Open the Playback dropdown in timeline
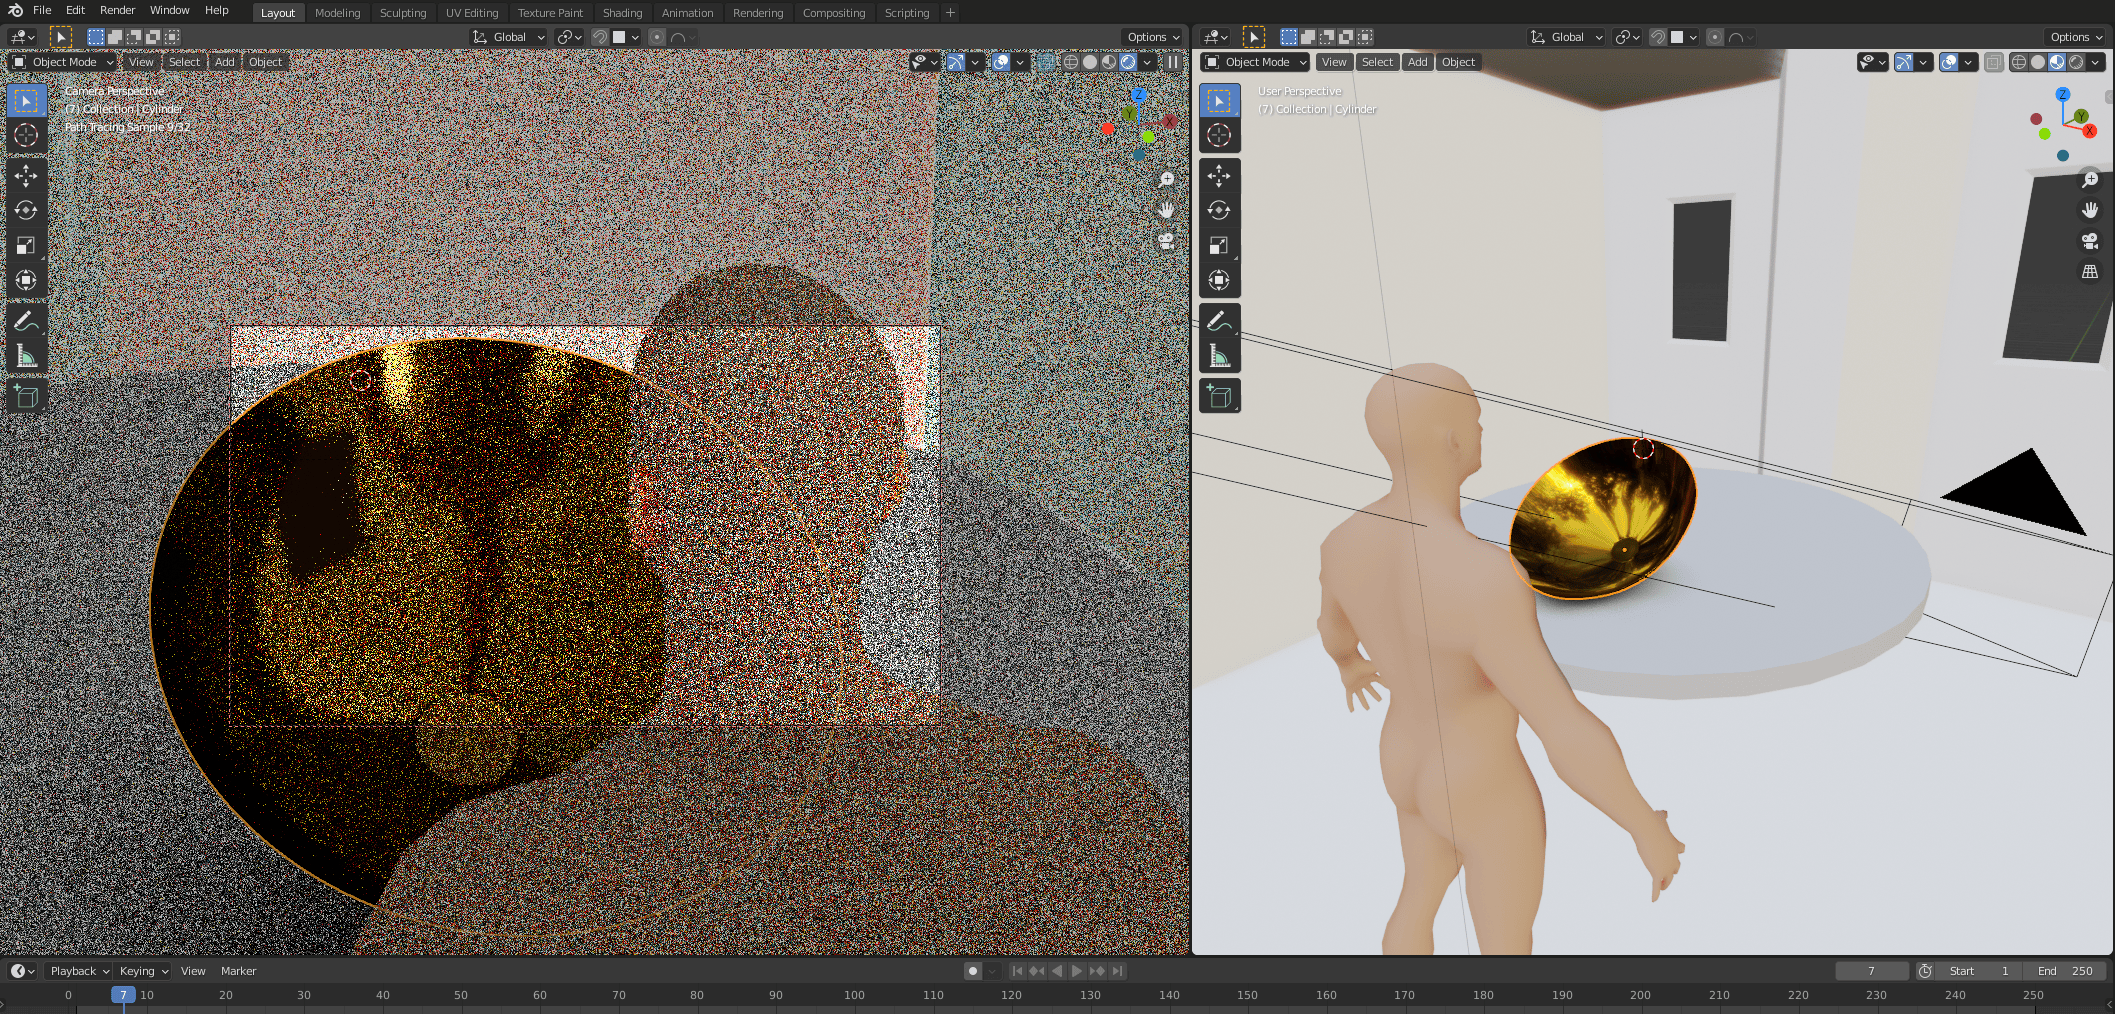2115x1014 pixels. tap(79, 971)
